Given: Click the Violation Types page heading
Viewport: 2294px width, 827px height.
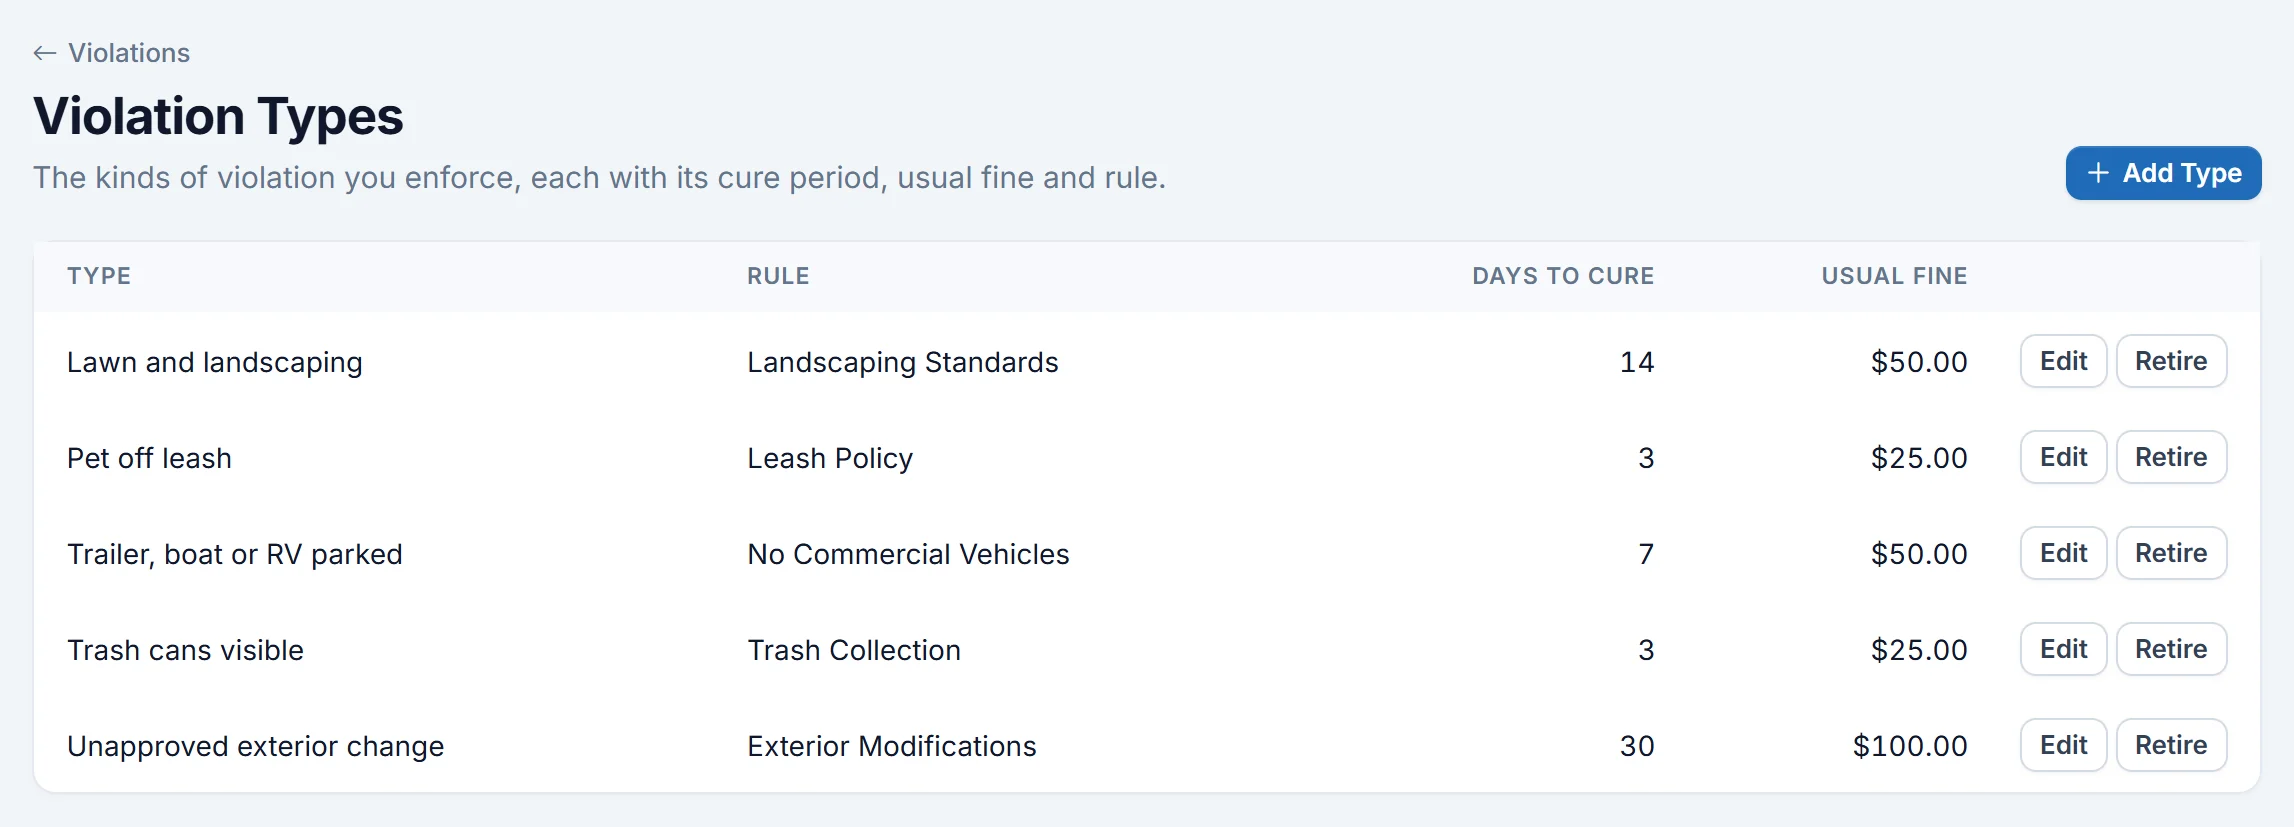Looking at the screenshot, I should tap(218, 116).
